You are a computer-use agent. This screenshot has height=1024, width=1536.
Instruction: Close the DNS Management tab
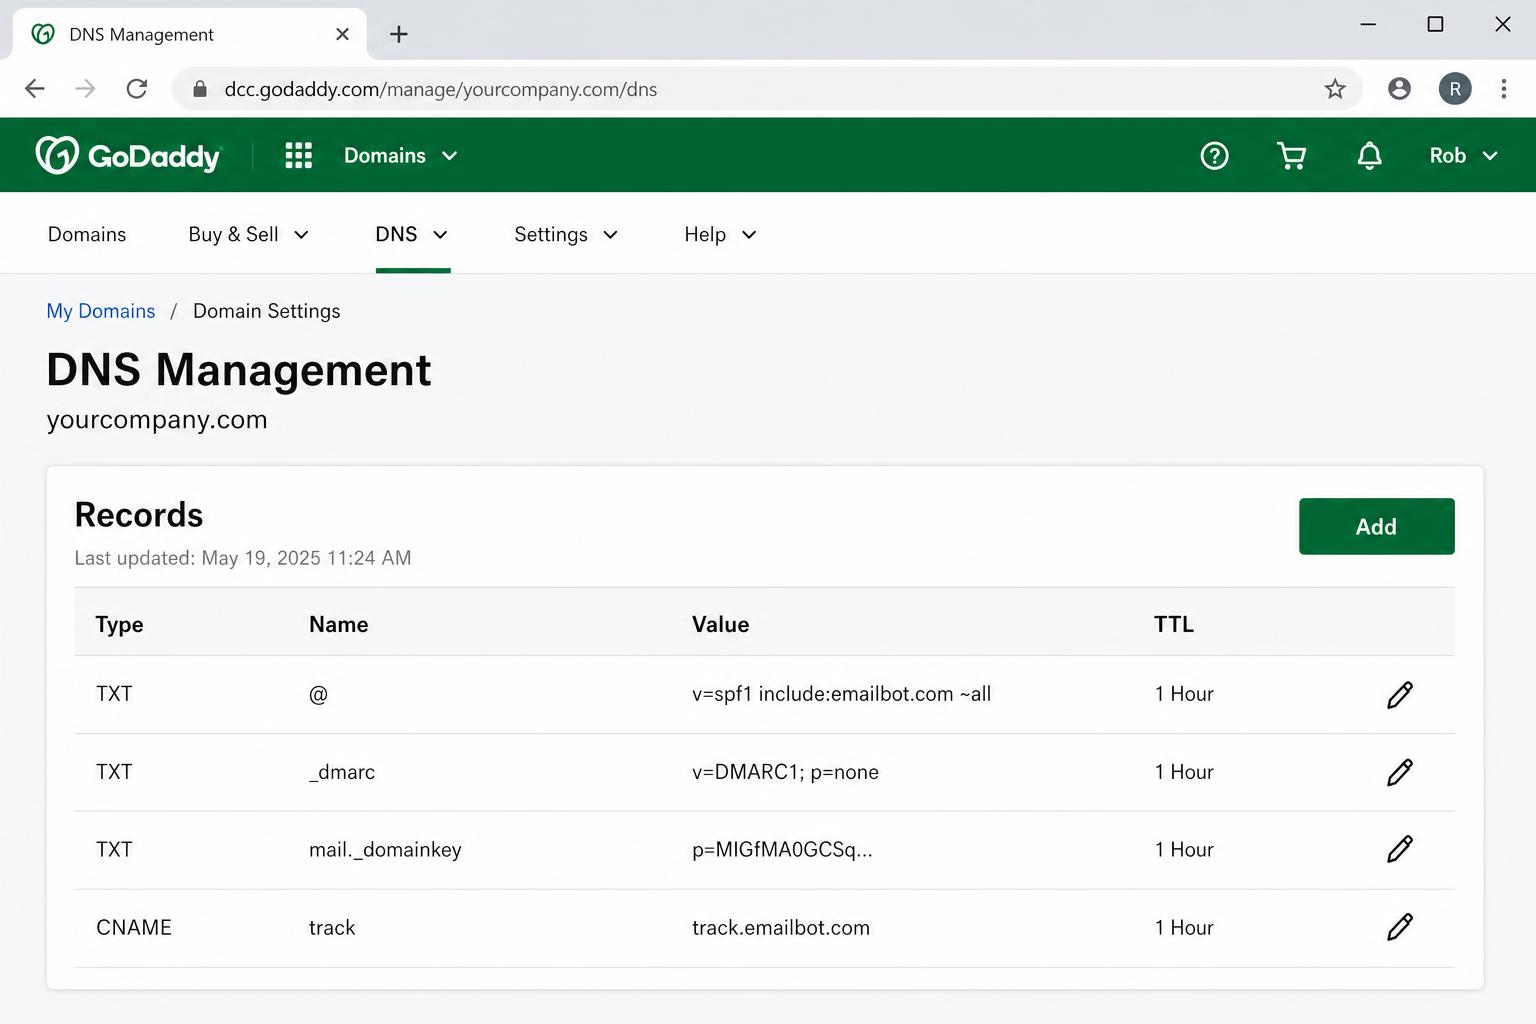click(x=342, y=34)
